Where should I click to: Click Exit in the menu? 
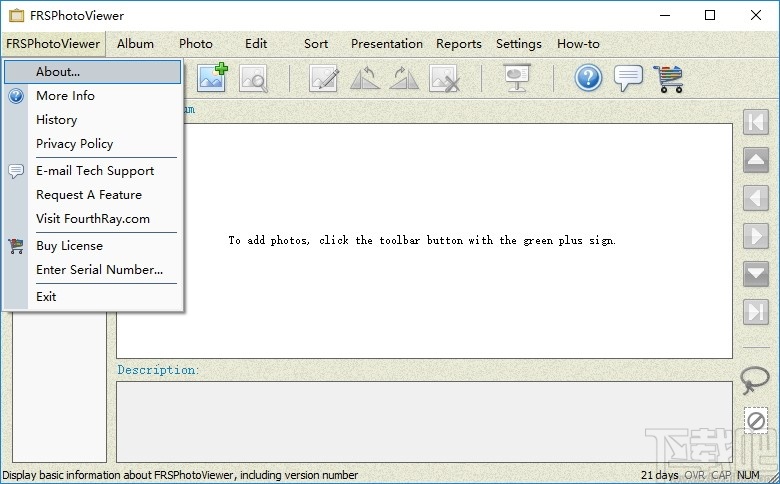tap(93, 296)
